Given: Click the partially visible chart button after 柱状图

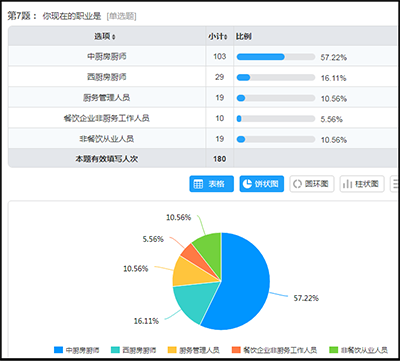Looking at the screenshot, I should coord(395,184).
